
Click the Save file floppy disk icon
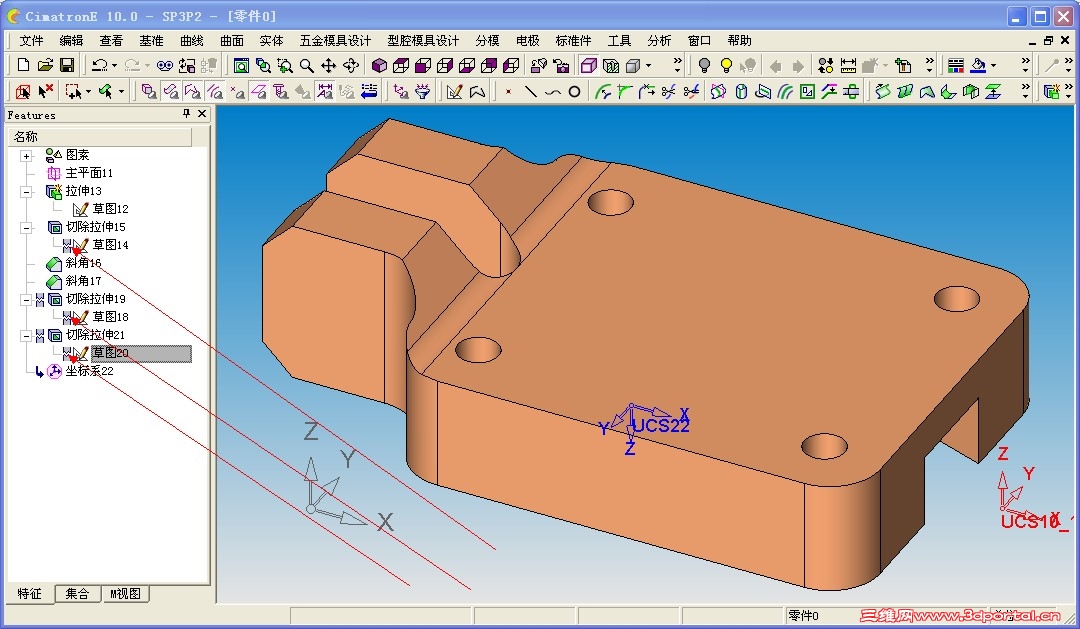[67, 65]
